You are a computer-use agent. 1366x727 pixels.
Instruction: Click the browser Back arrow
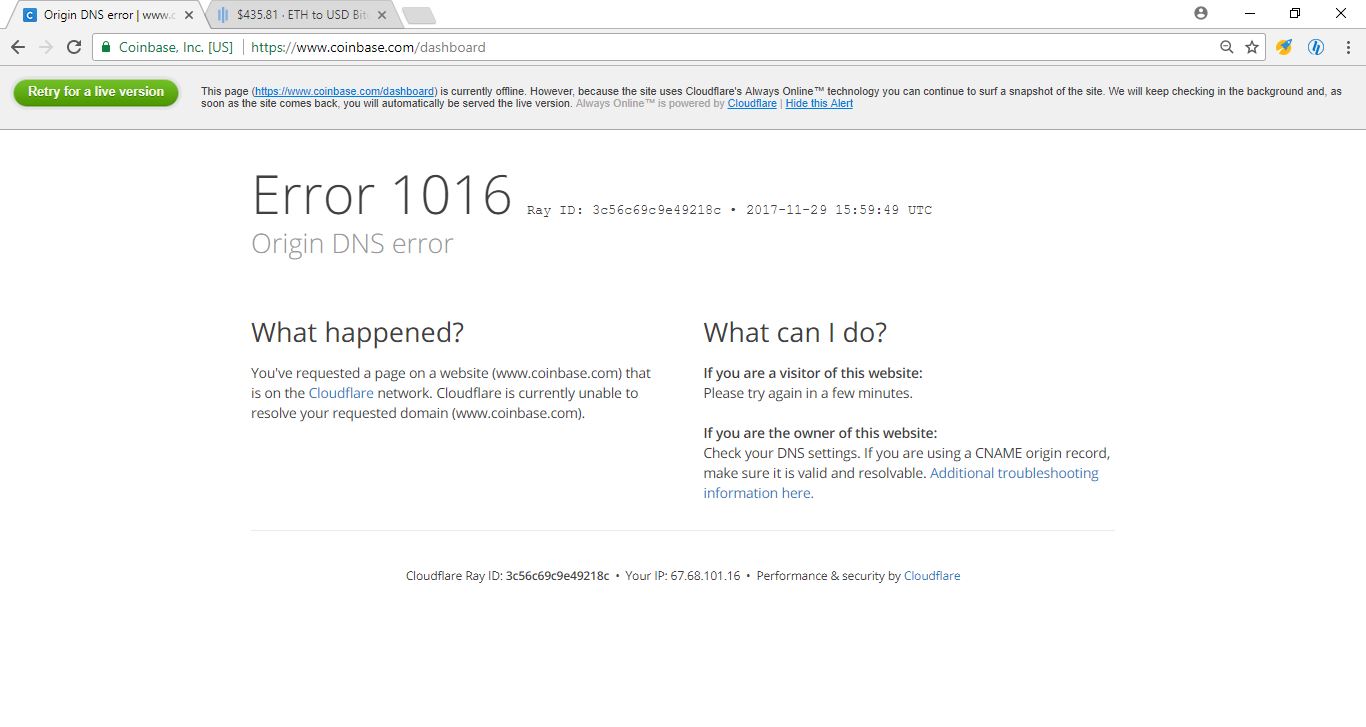tap(18, 47)
